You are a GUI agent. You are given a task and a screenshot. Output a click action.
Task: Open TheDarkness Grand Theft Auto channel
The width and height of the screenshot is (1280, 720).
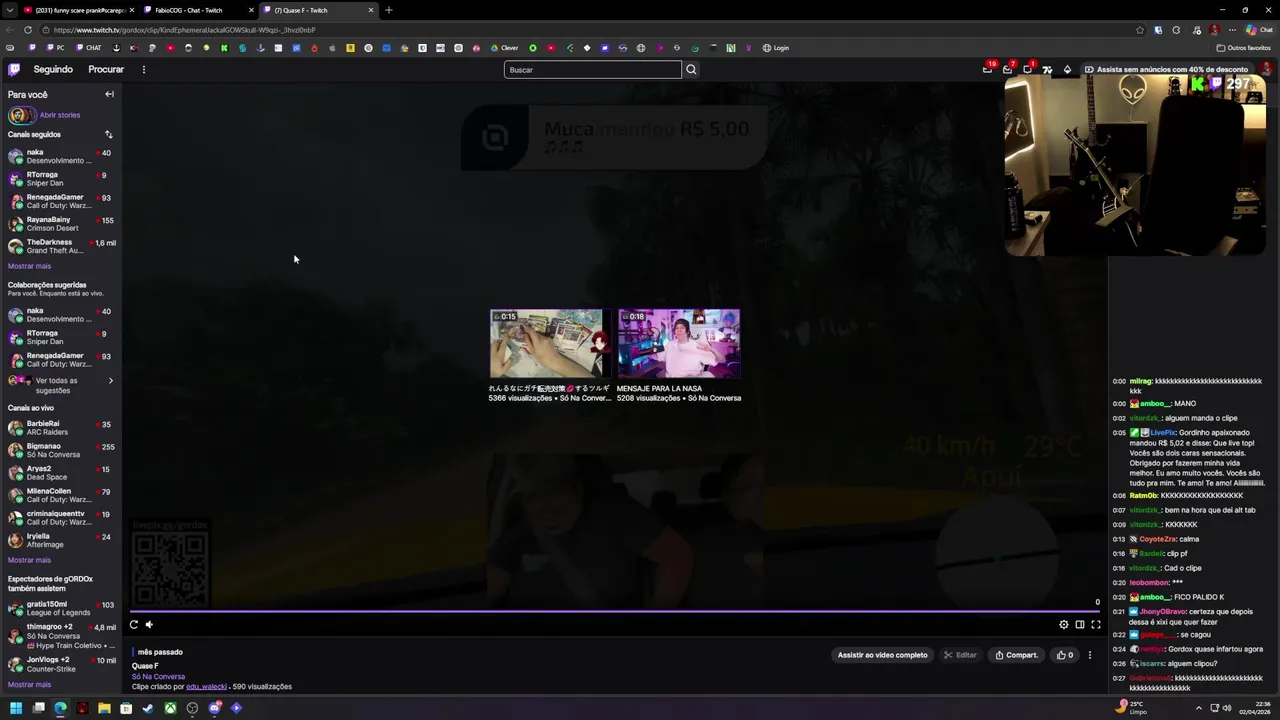click(x=61, y=246)
